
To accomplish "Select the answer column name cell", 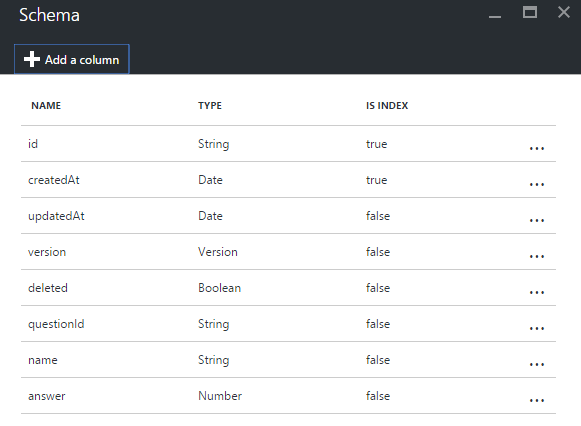I will click(x=47, y=396).
